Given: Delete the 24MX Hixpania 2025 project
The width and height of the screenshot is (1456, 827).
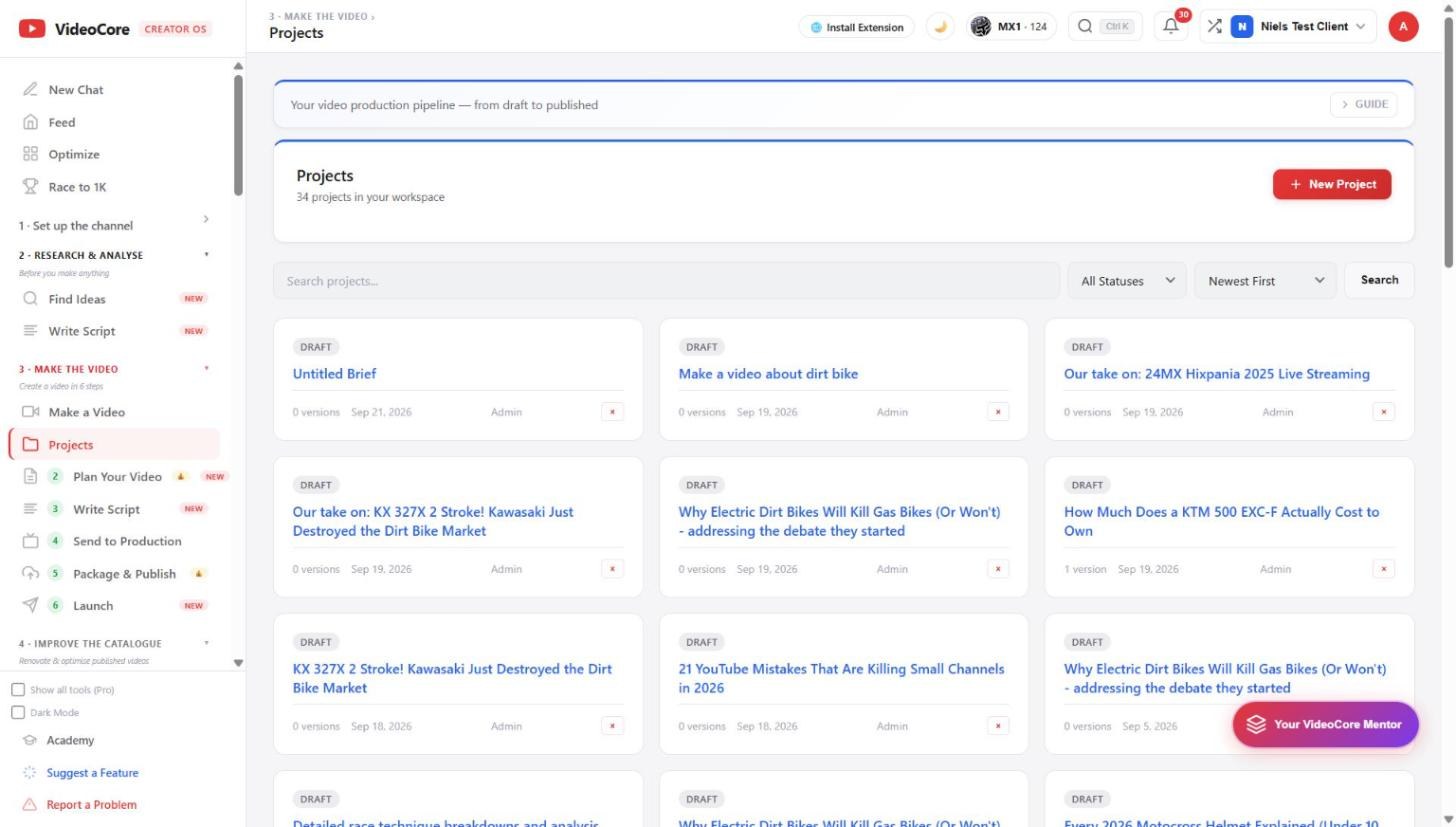Looking at the screenshot, I should pyautogui.click(x=1384, y=412).
